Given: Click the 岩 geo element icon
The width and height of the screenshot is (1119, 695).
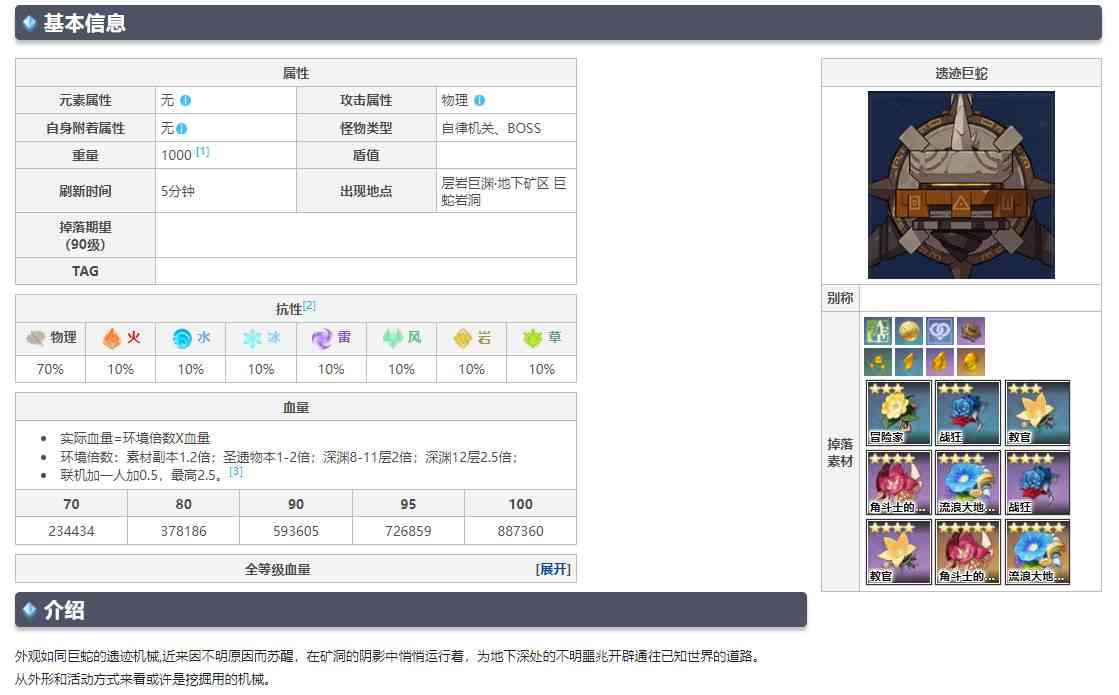Looking at the screenshot, I should [461, 337].
